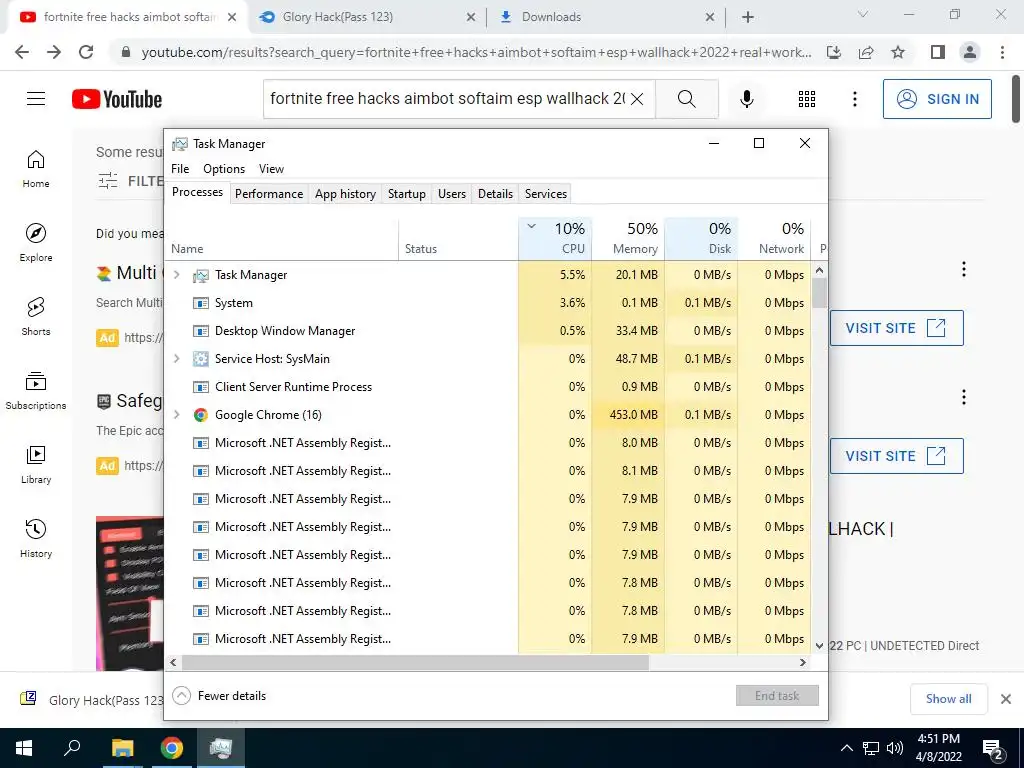The width and height of the screenshot is (1024, 768).
Task: Click Chrome forward arrow
Action: point(54,52)
